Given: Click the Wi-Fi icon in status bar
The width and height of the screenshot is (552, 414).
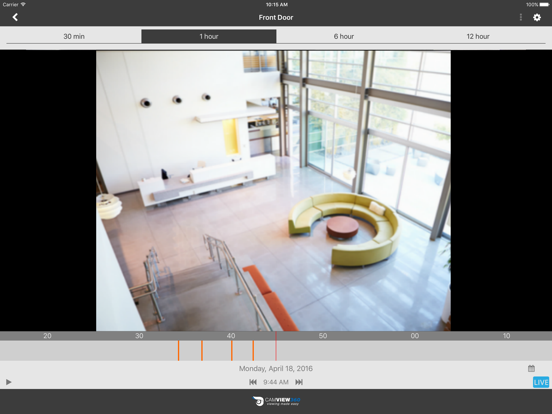Looking at the screenshot, I should click(23, 5).
